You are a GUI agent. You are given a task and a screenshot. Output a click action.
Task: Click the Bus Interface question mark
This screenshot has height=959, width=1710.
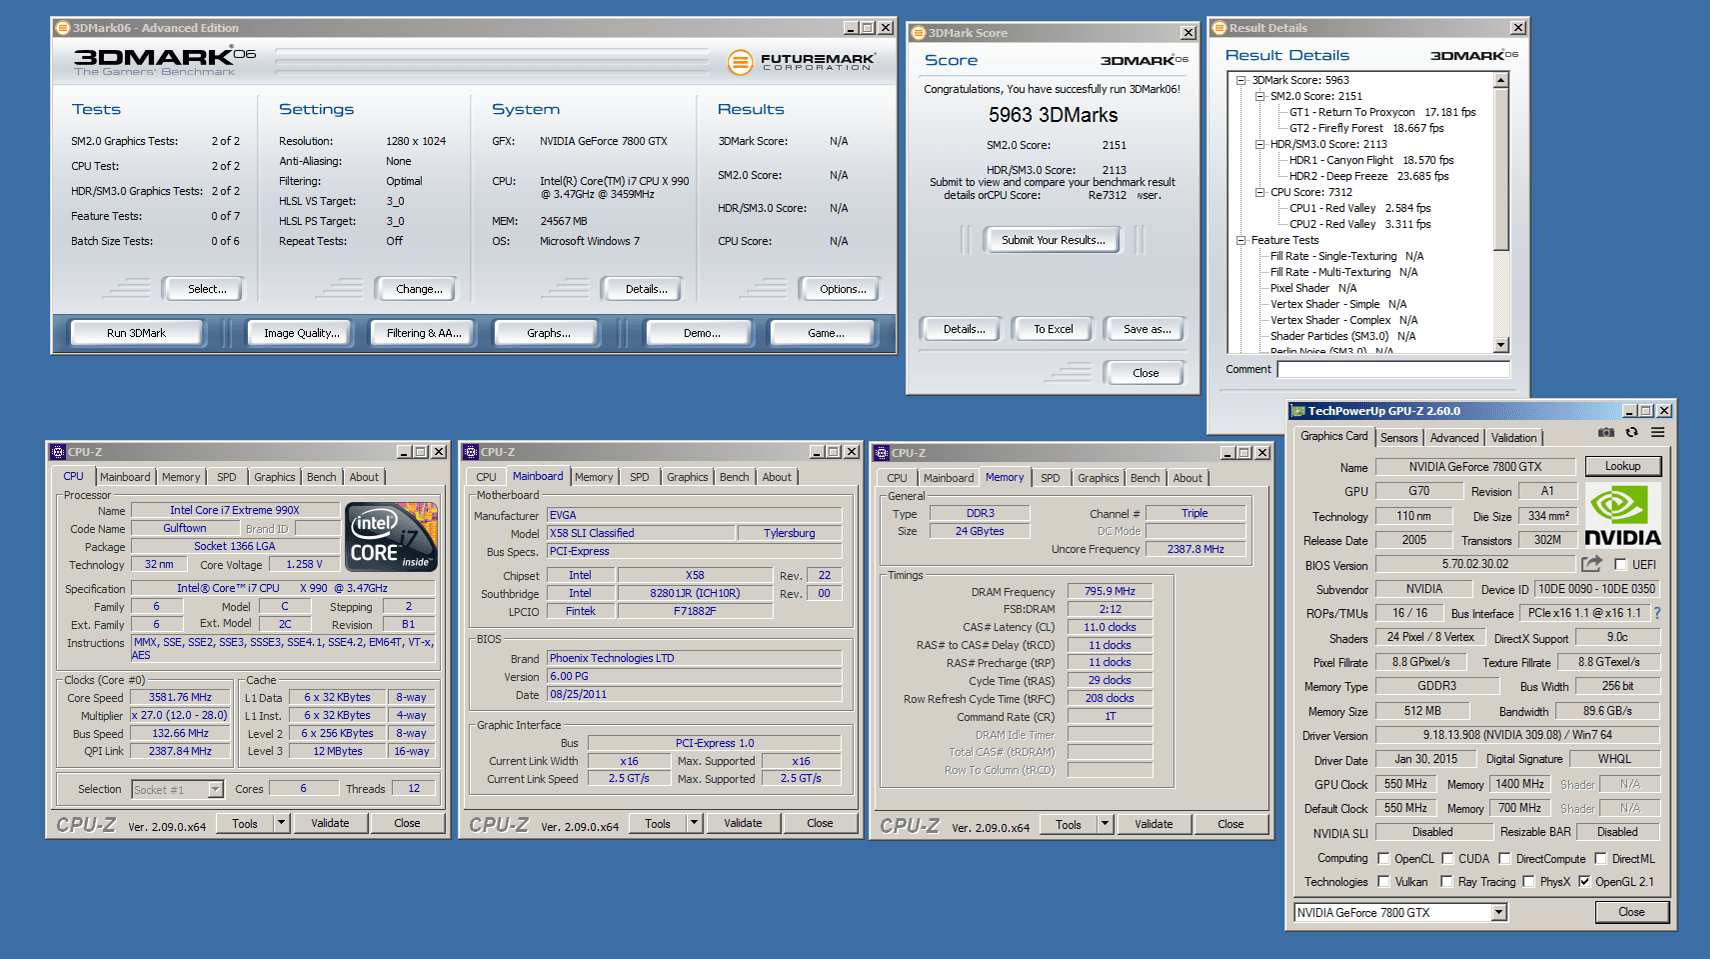[1657, 613]
